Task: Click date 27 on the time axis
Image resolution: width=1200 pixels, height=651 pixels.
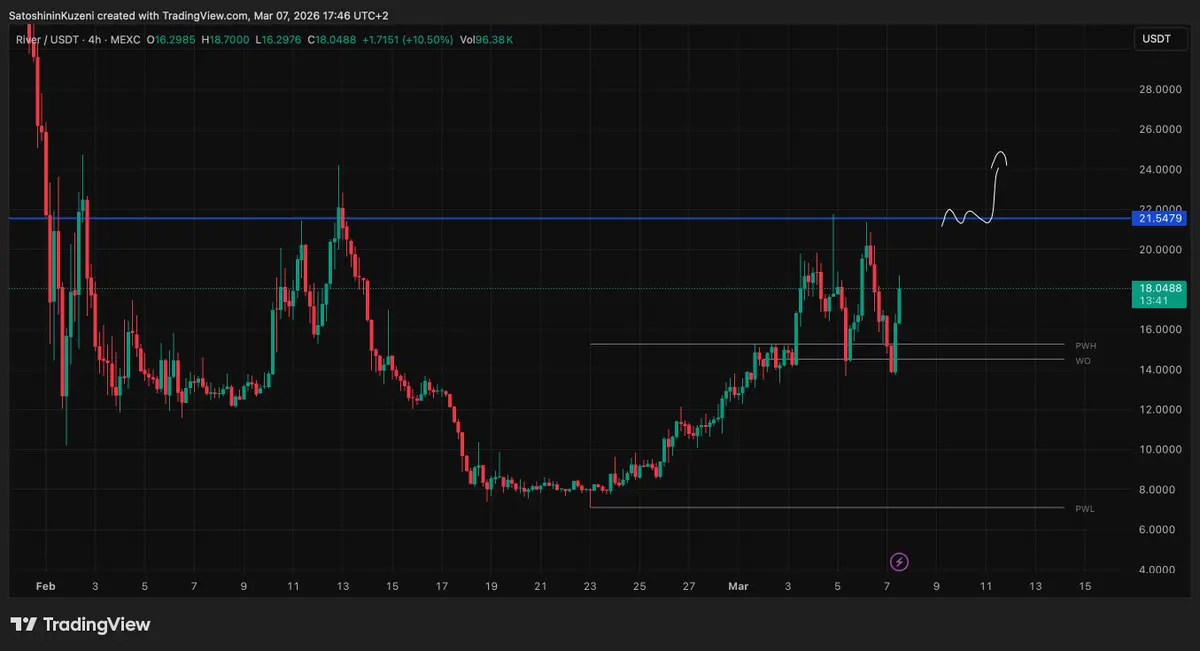Action: pyautogui.click(x=689, y=587)
